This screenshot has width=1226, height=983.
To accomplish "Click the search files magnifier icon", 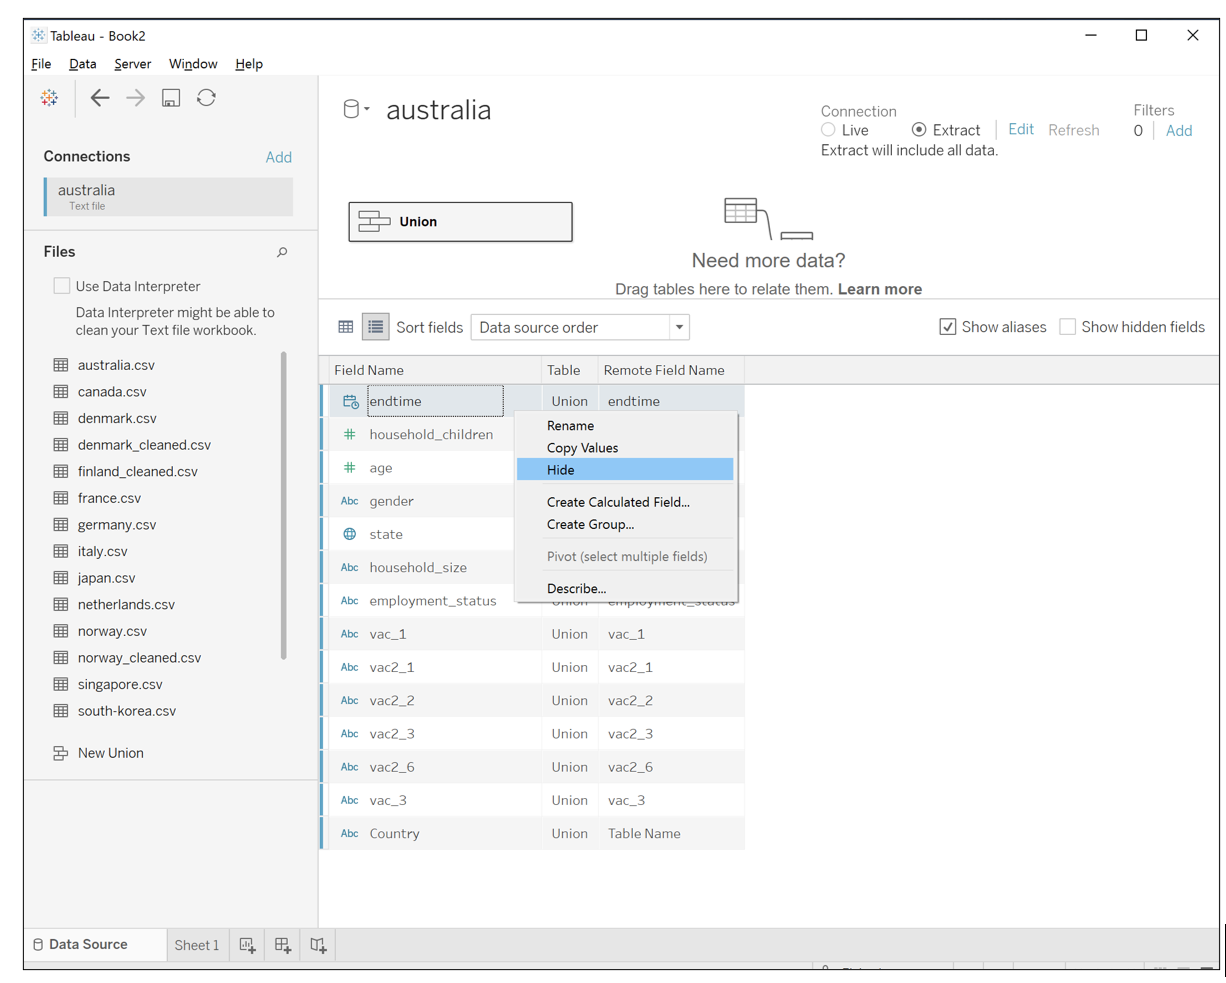I will [282, 253].
